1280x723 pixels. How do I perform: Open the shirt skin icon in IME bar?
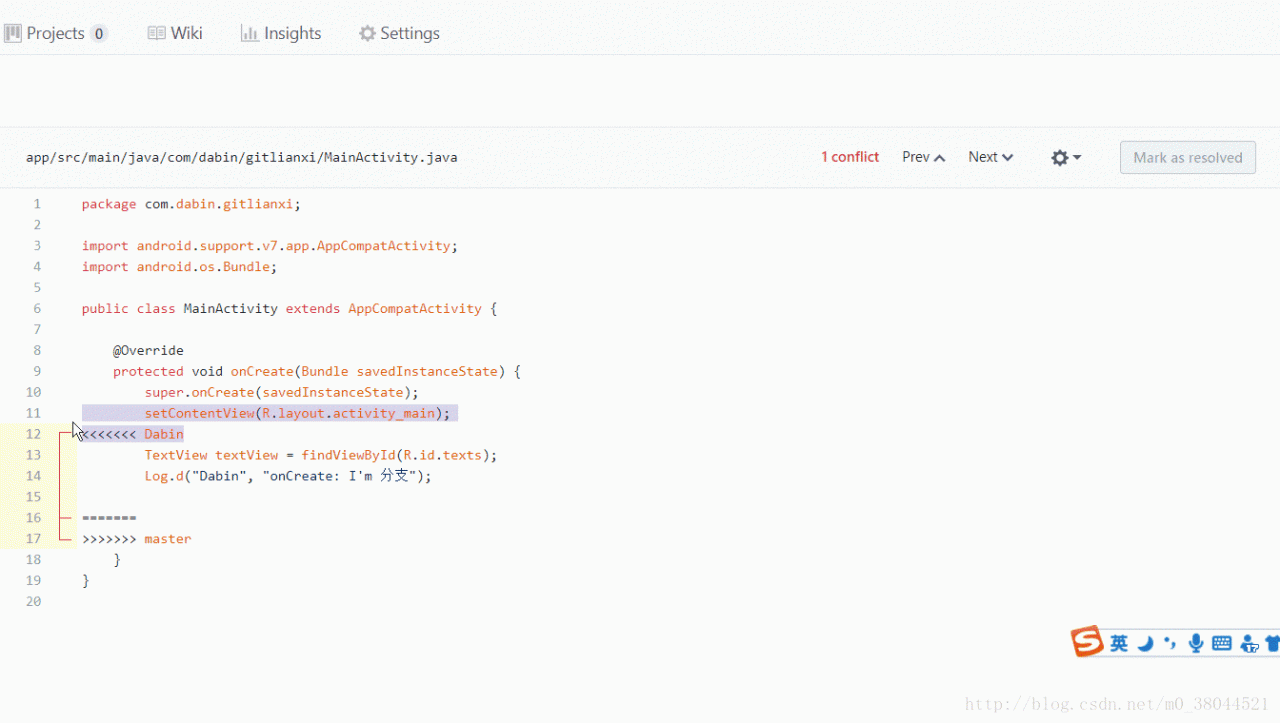coord(1272,643)
